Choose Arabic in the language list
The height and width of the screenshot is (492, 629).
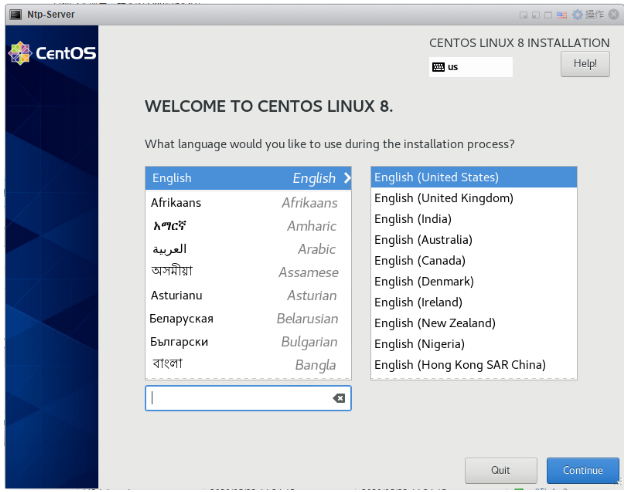click(x=247, y=249)
